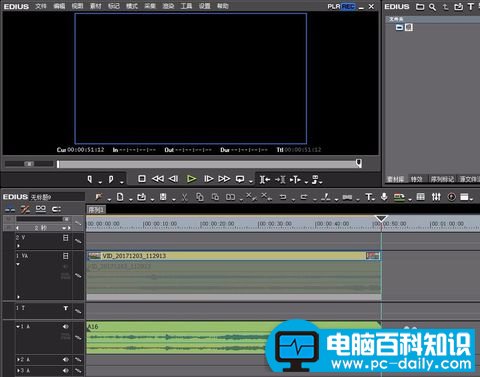The width and height of the screenshot is (480, 377).
Task: Switch to the 素材库 (Bin) tab
Action: [395, 179]
